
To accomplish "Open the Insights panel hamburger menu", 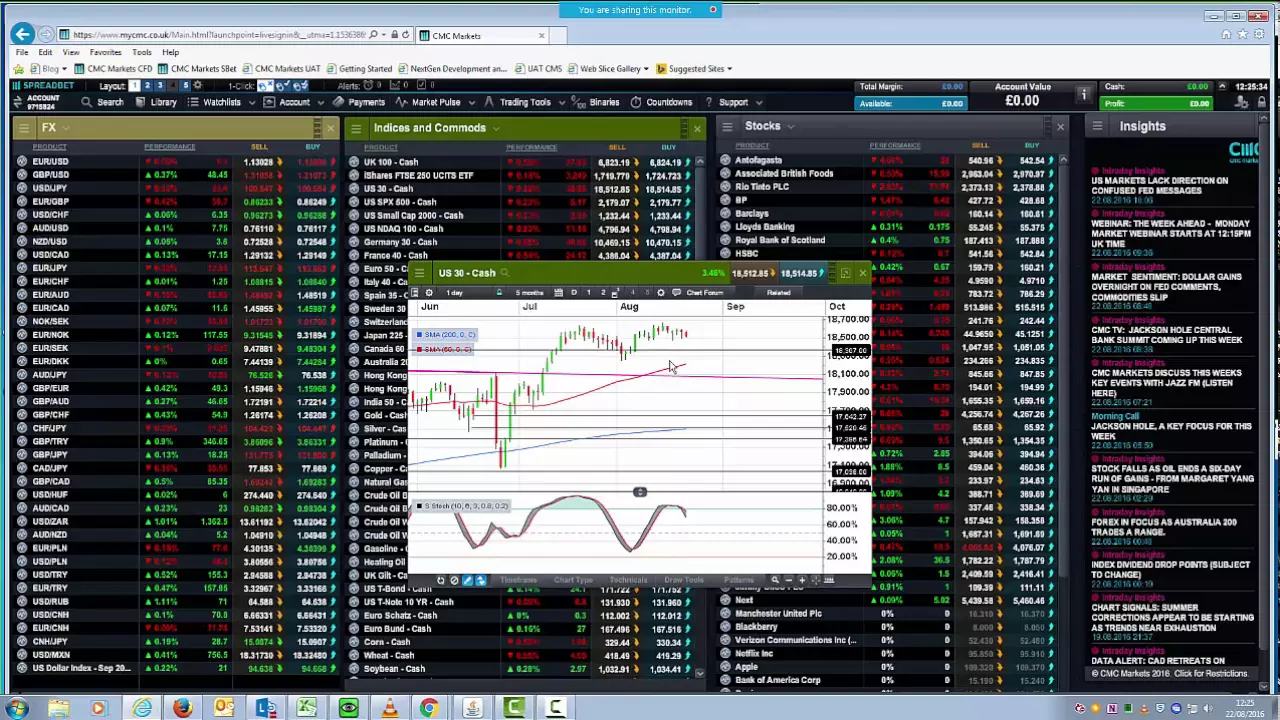I will pos(1097,126).
